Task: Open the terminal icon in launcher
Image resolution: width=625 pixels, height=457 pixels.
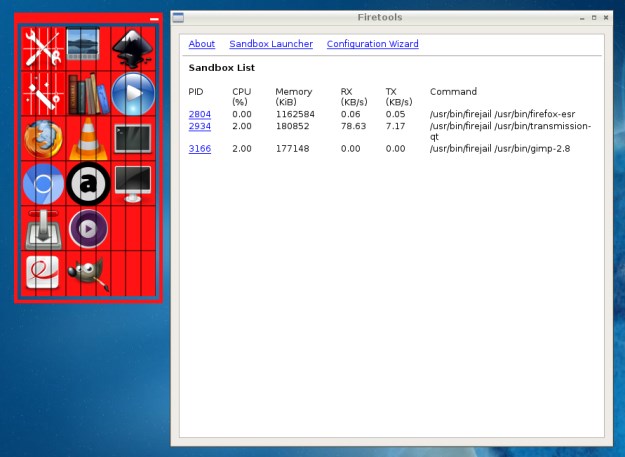Action: 133,138
